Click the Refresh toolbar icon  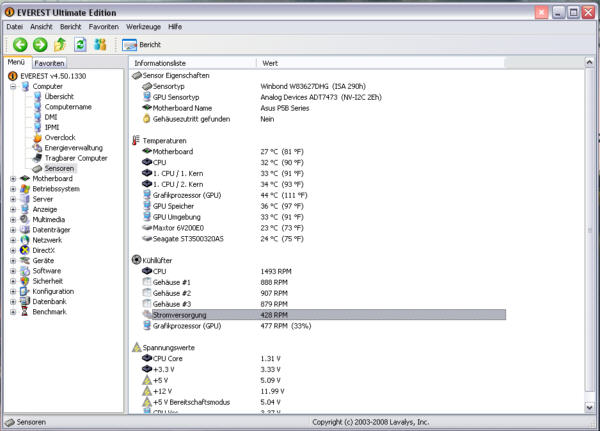[x=80, y=45]
